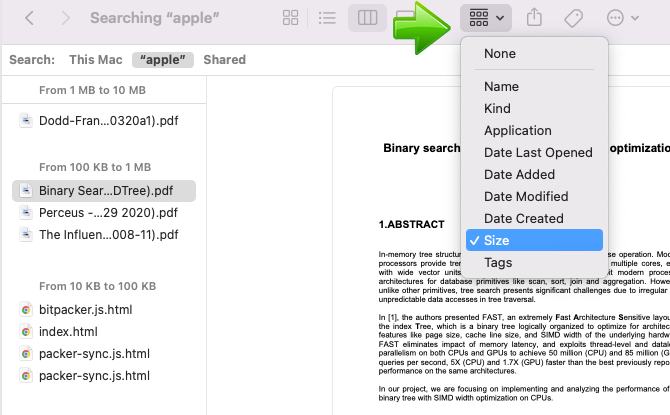Click Chrome icon beside bitpacker.js.html
The image size is (670, 415).
pyautogui.click(x=26, y=309)
